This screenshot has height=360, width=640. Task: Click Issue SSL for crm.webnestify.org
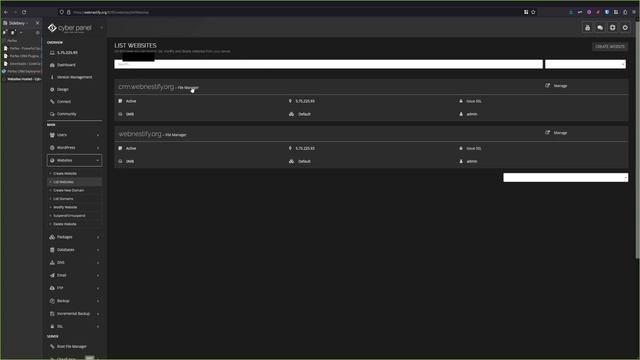[x=473, y=101]
